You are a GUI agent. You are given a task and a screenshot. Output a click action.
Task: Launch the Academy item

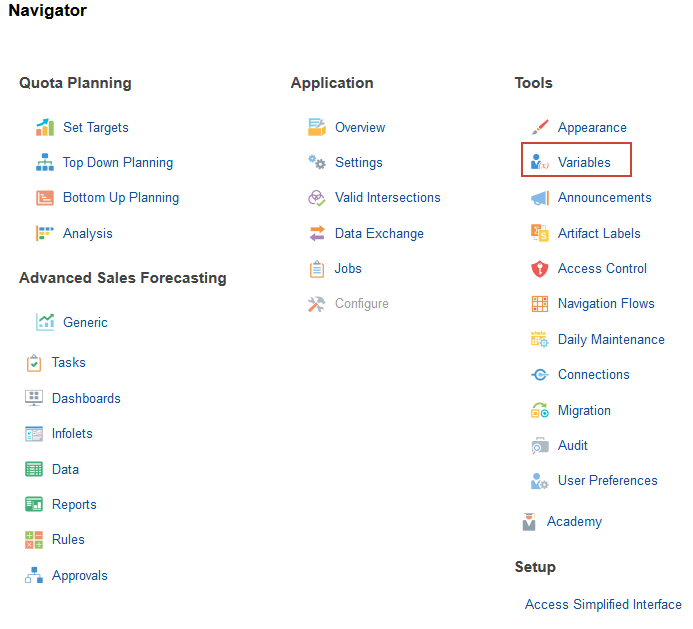click(x=574, y=521)
